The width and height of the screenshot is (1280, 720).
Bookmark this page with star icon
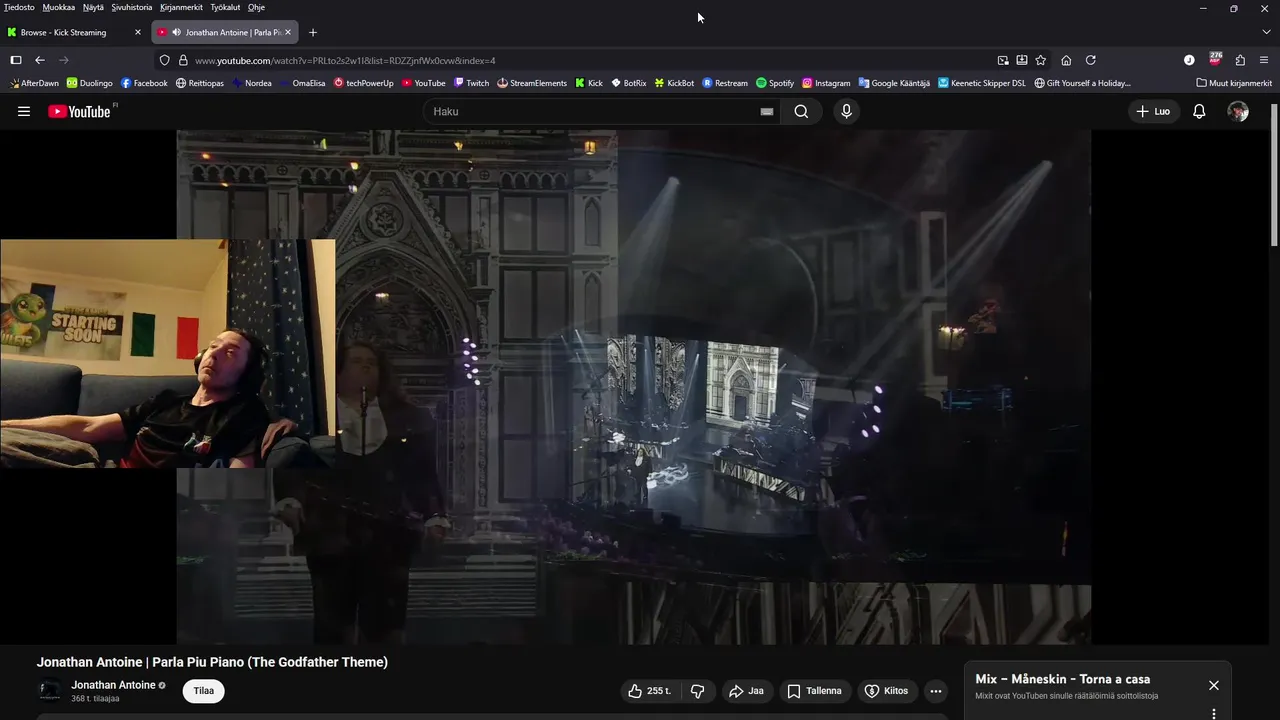pos(1040,60)
